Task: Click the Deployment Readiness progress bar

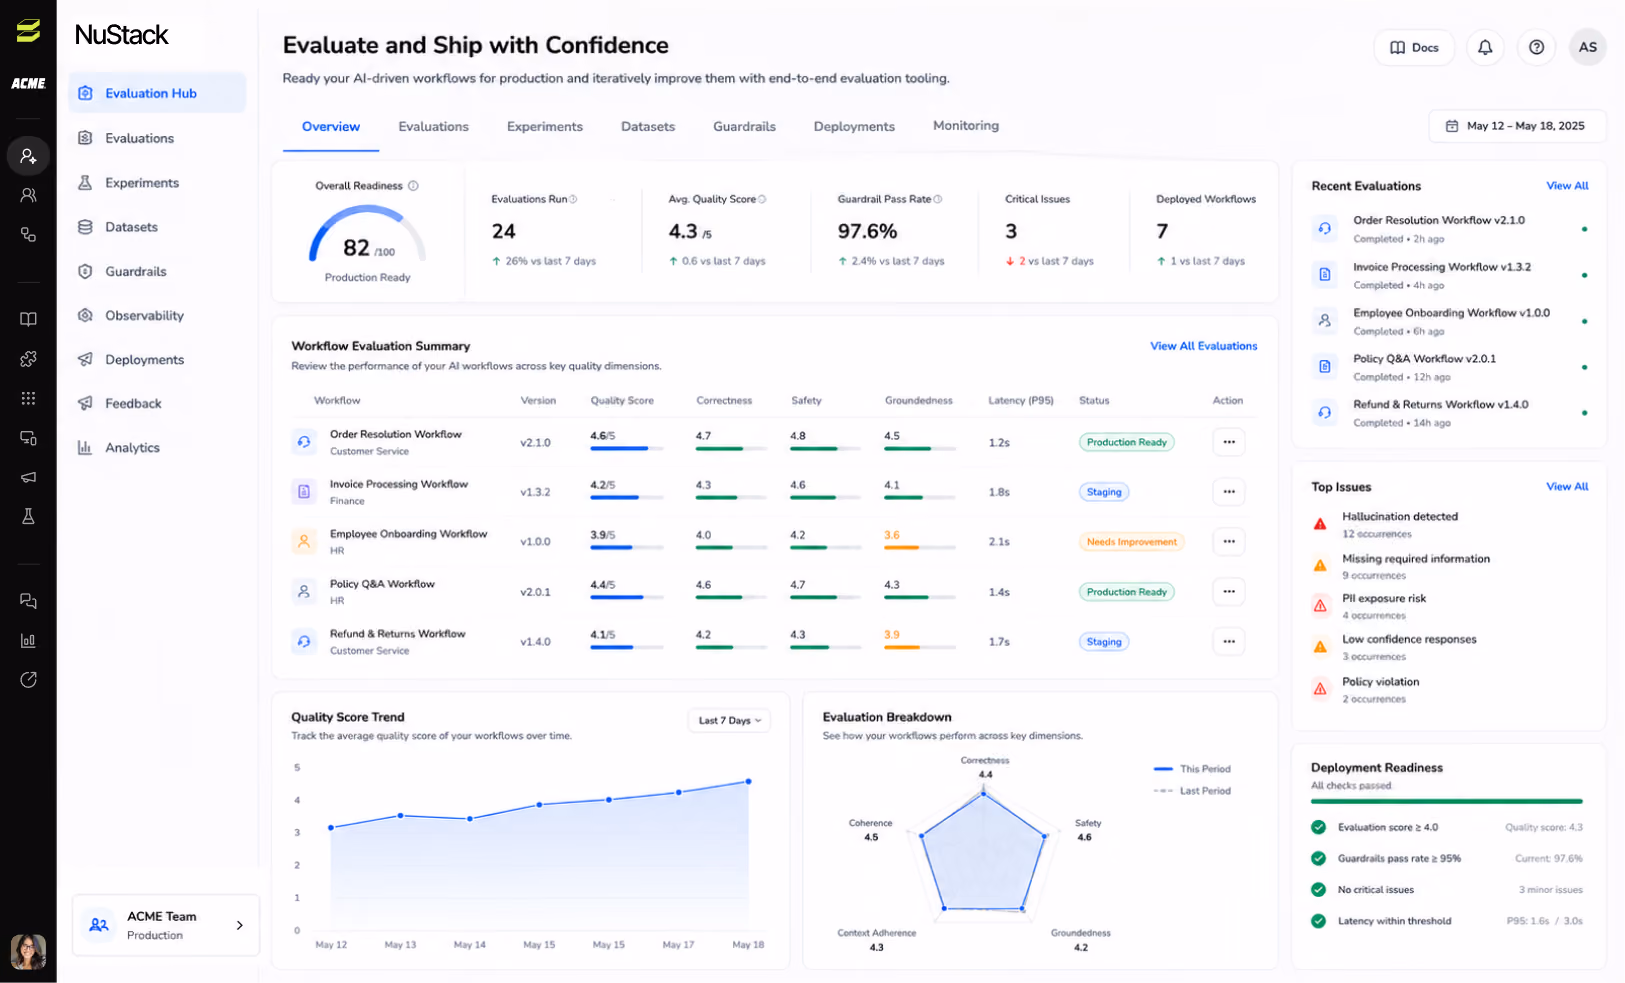Action: click(1447, 802)
